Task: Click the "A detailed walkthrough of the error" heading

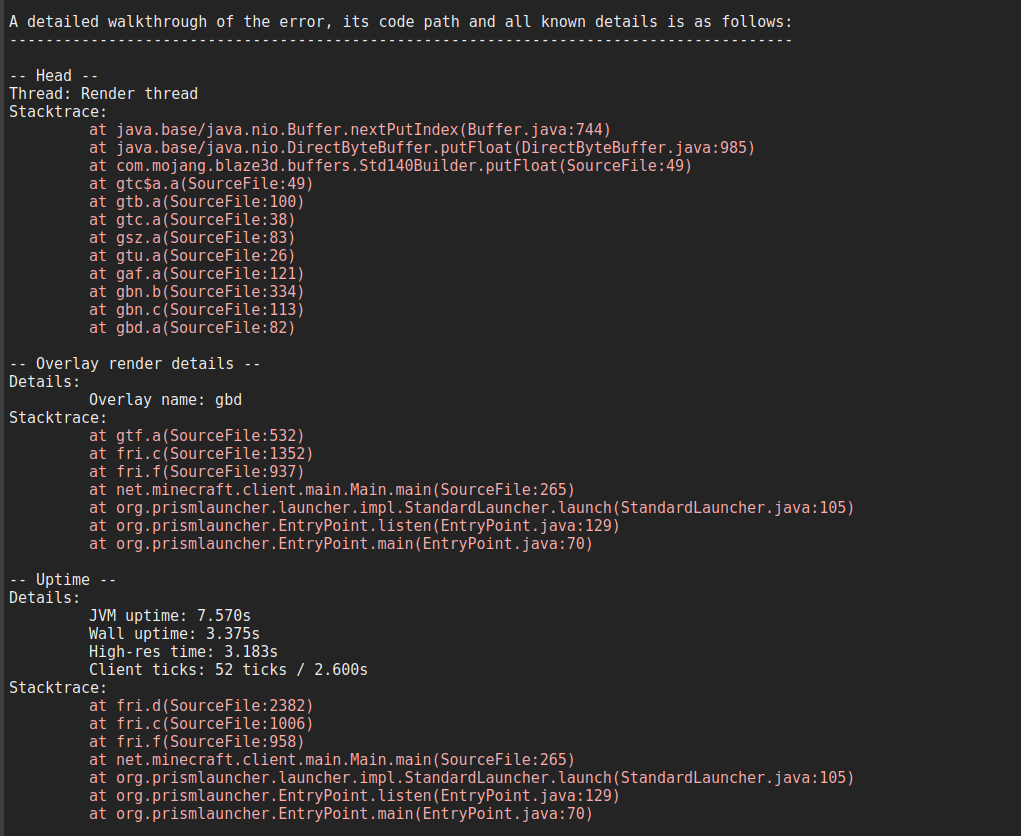Action: pyautogui.click(x=400, y=22)
